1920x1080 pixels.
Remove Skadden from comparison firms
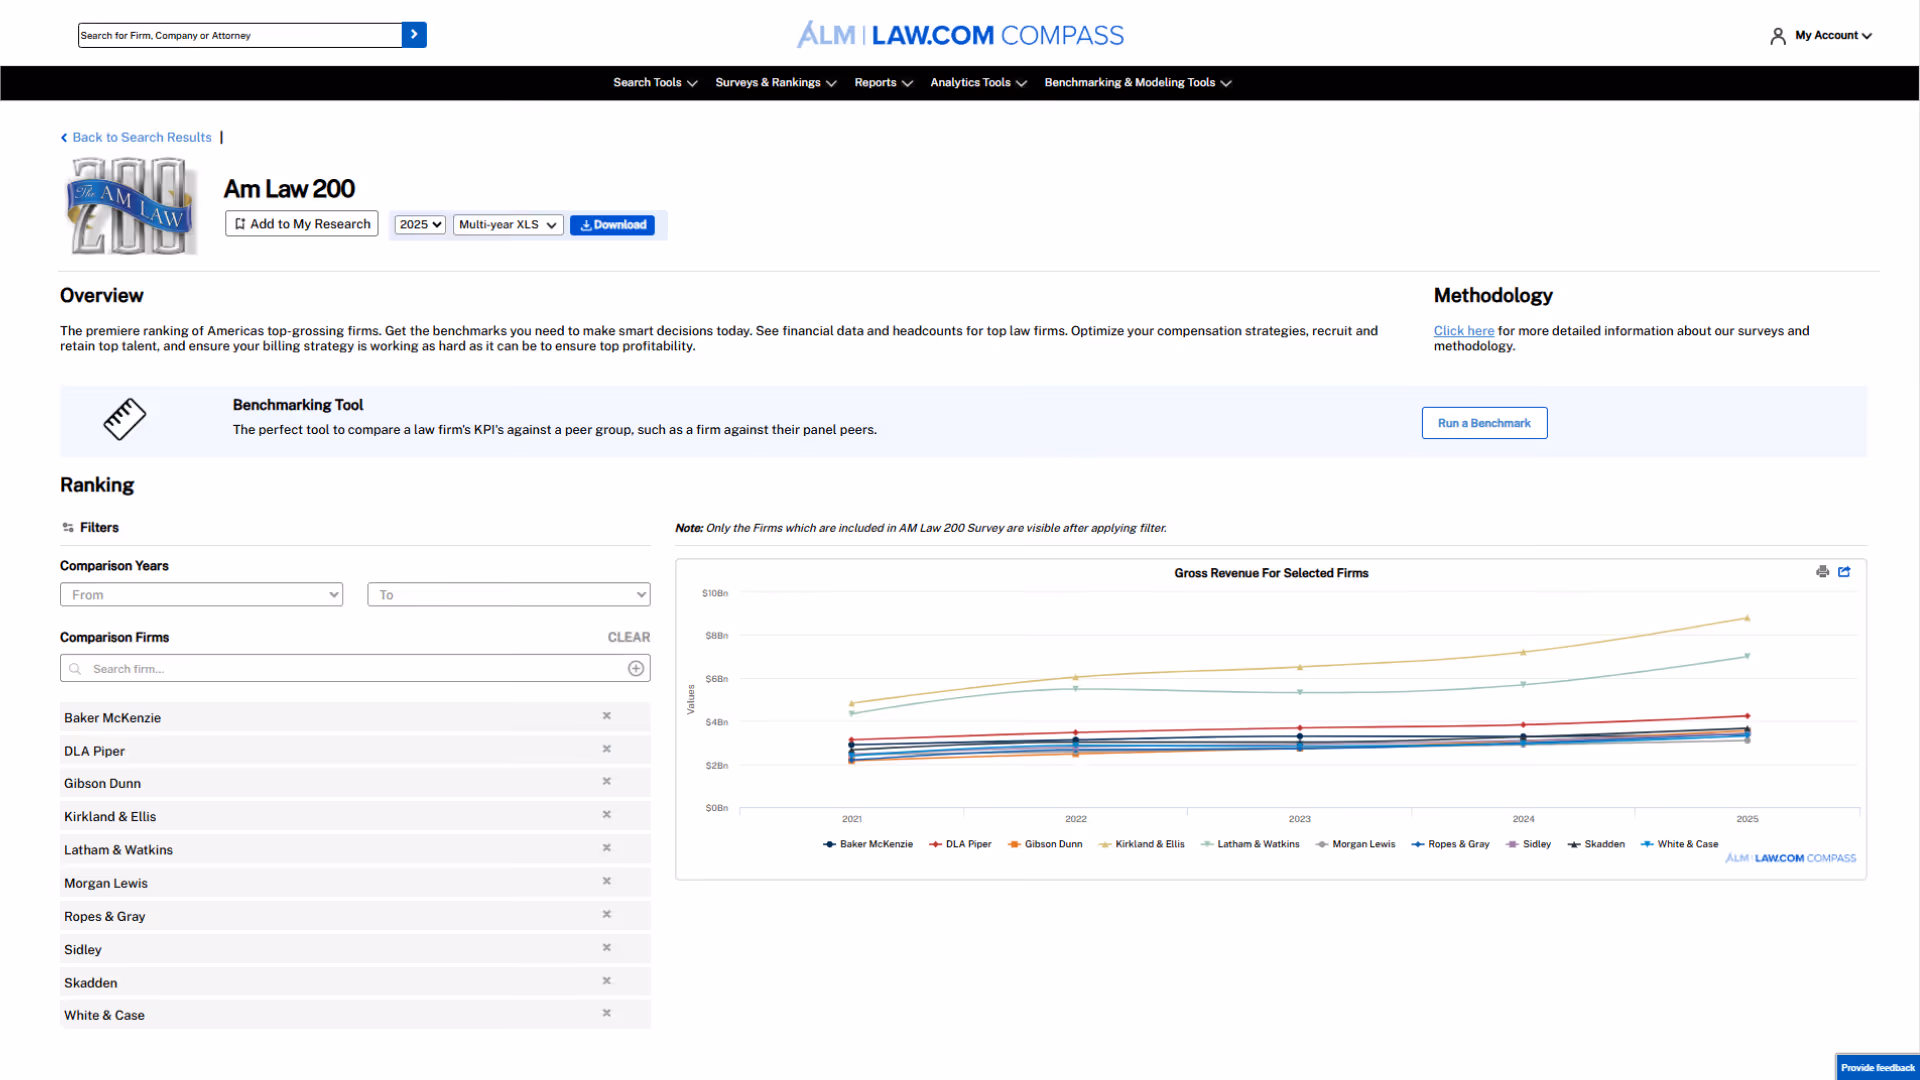(607, 981)
